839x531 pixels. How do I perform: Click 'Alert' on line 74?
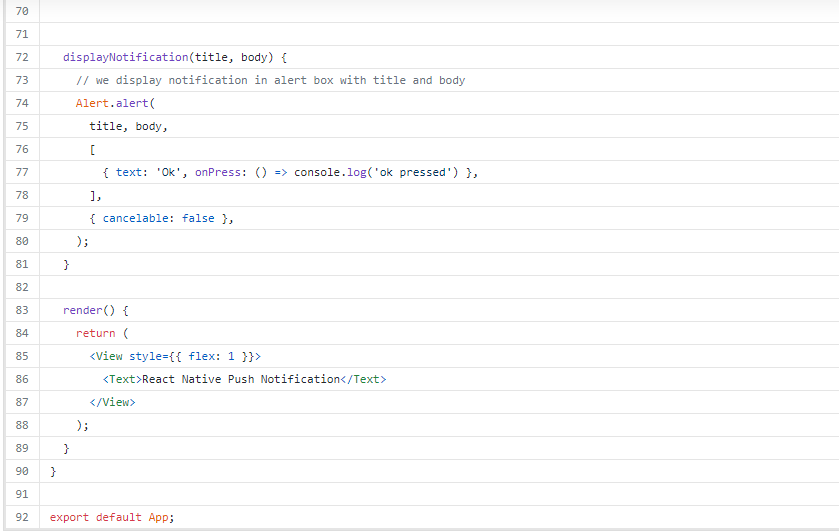coord(92,103)
